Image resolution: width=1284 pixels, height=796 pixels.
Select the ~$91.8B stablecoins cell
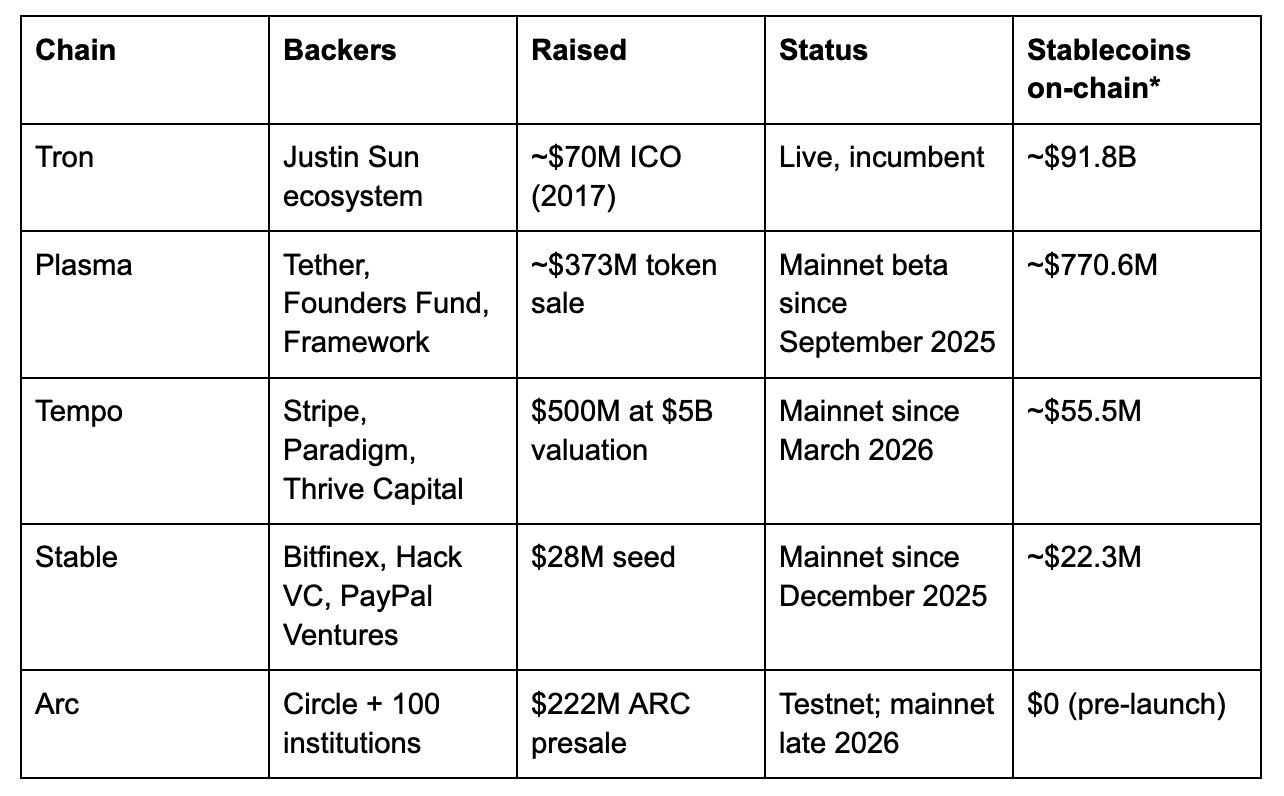click(1137, 177)
